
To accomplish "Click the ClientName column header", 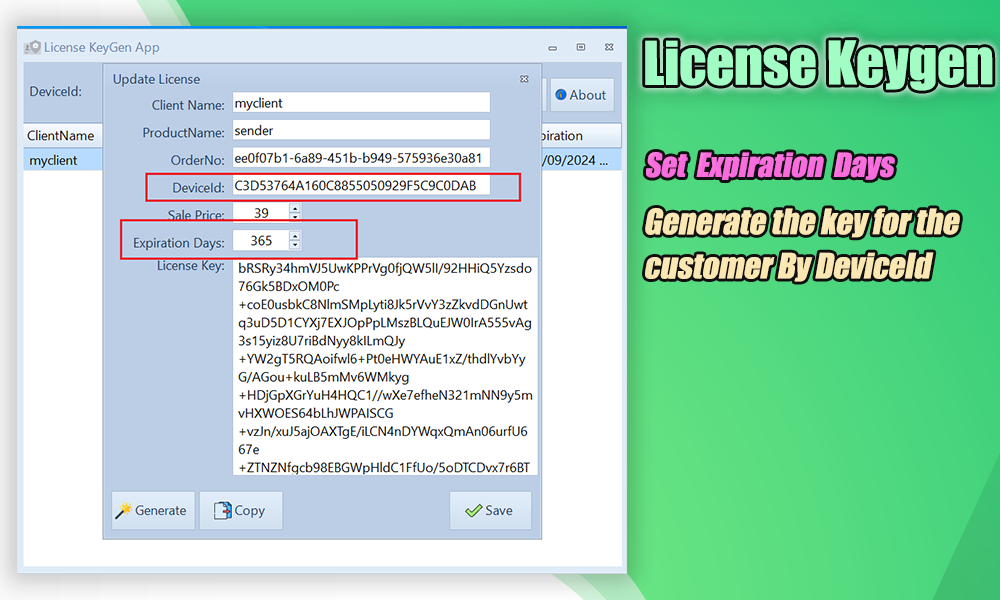I will (x=62, y=135).
